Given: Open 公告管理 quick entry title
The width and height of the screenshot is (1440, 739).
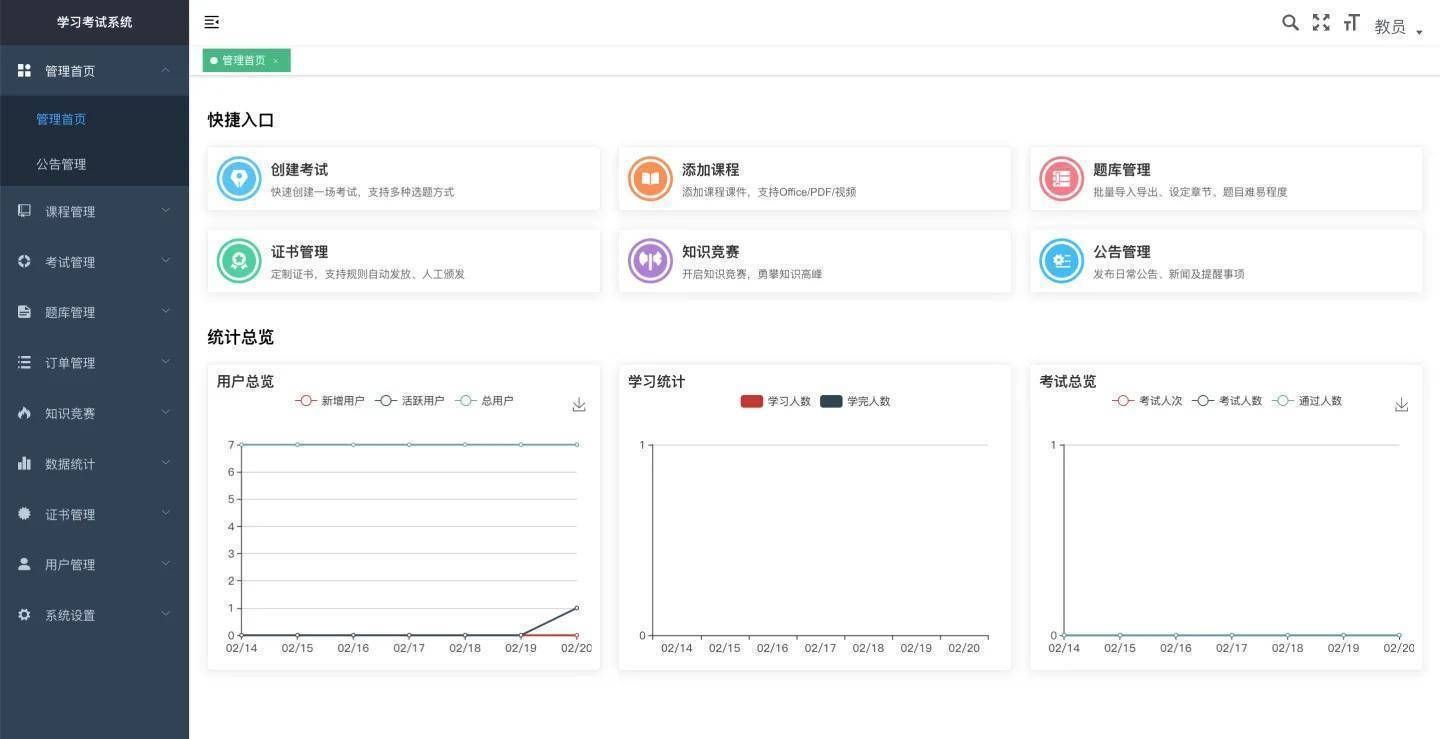Looking at the screenshot, I should [1121, 252].
